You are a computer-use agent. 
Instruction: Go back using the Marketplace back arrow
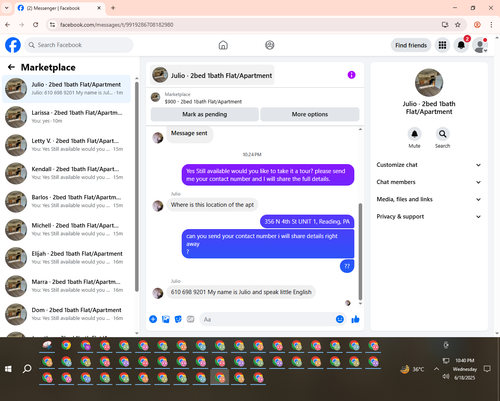11,67
